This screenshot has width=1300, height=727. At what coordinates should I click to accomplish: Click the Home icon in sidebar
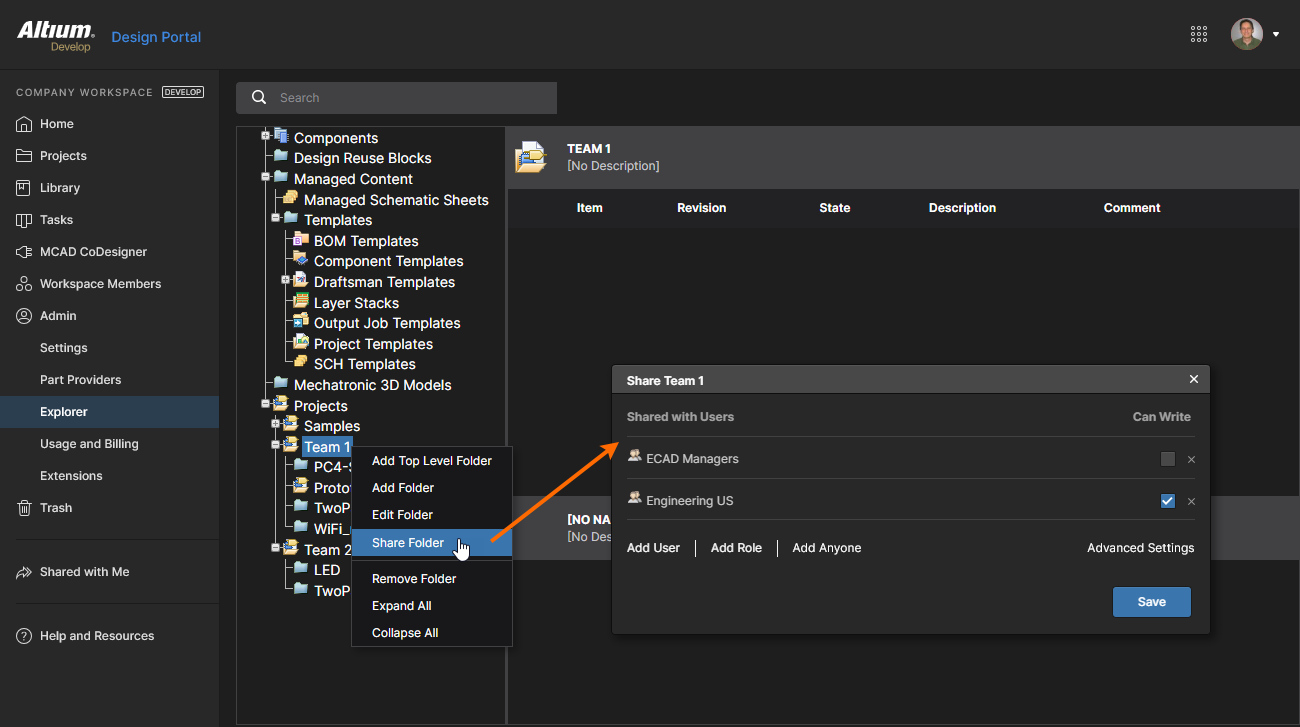pyautogui.click(x=24, y=124)
